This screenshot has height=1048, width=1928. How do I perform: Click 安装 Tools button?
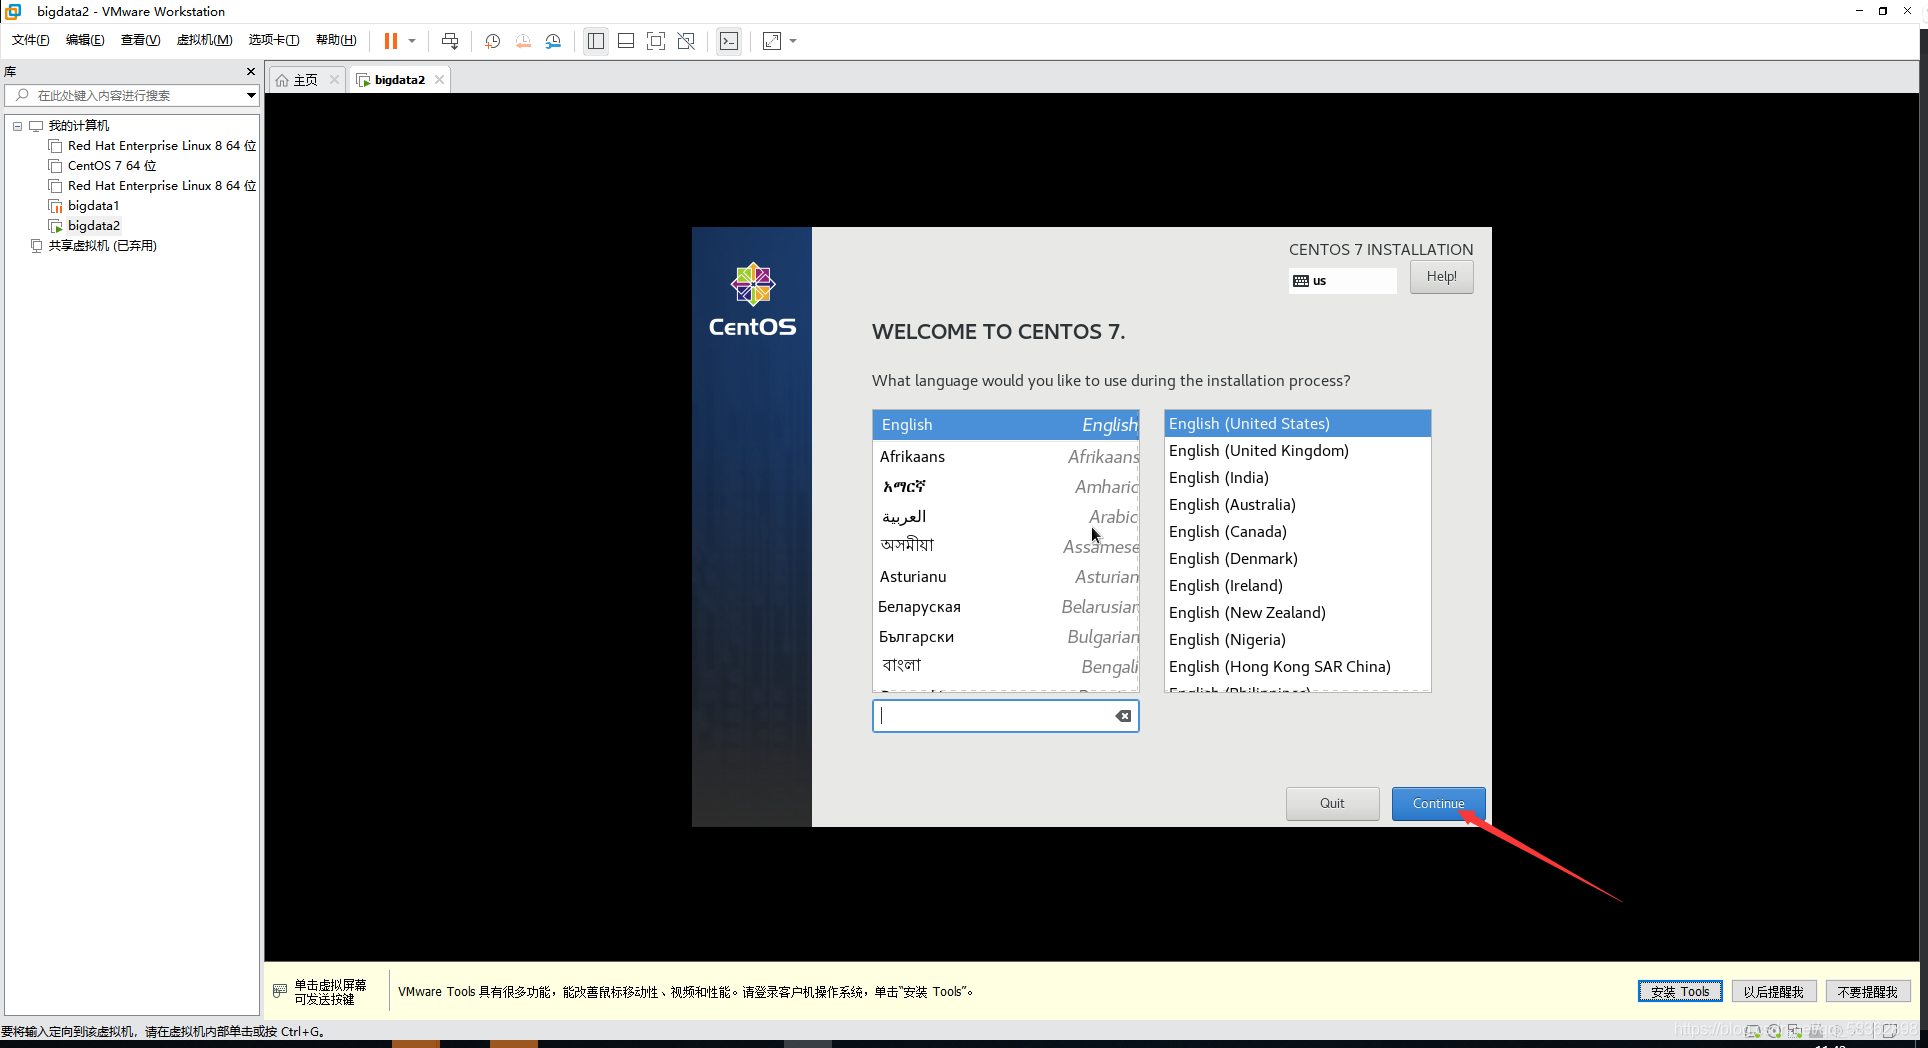[x=1680, y=992]
